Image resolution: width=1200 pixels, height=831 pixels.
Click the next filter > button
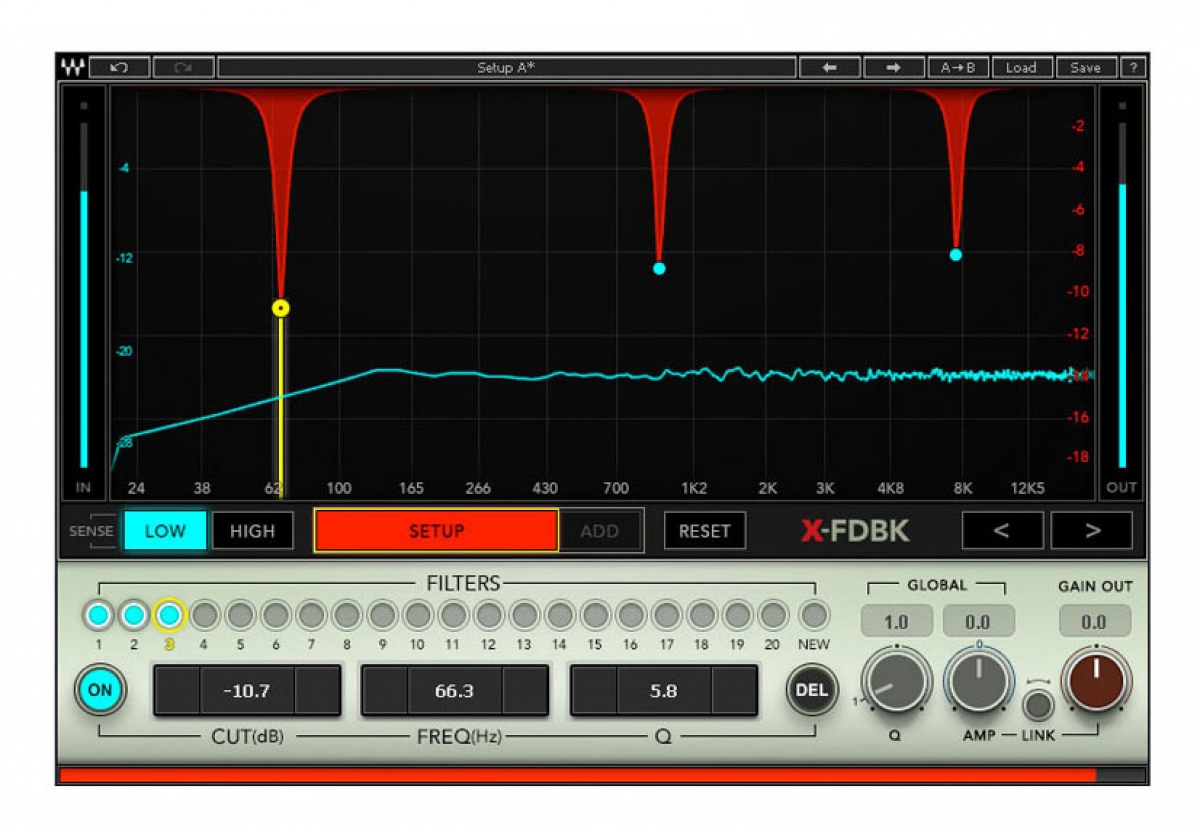[1092, 530]
